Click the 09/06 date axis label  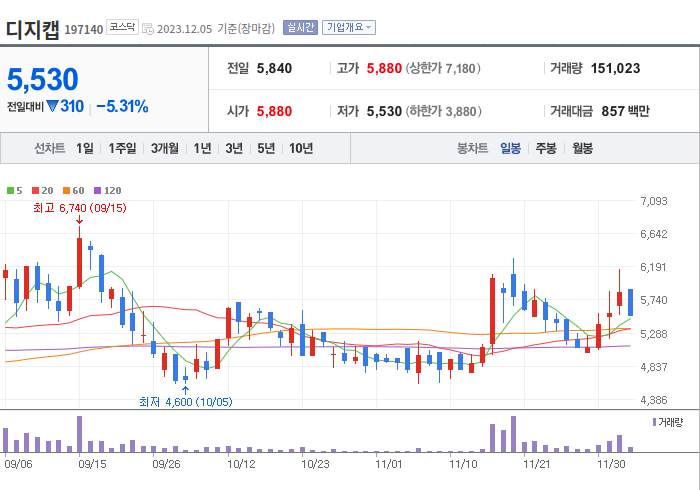(x=18, y=464)
